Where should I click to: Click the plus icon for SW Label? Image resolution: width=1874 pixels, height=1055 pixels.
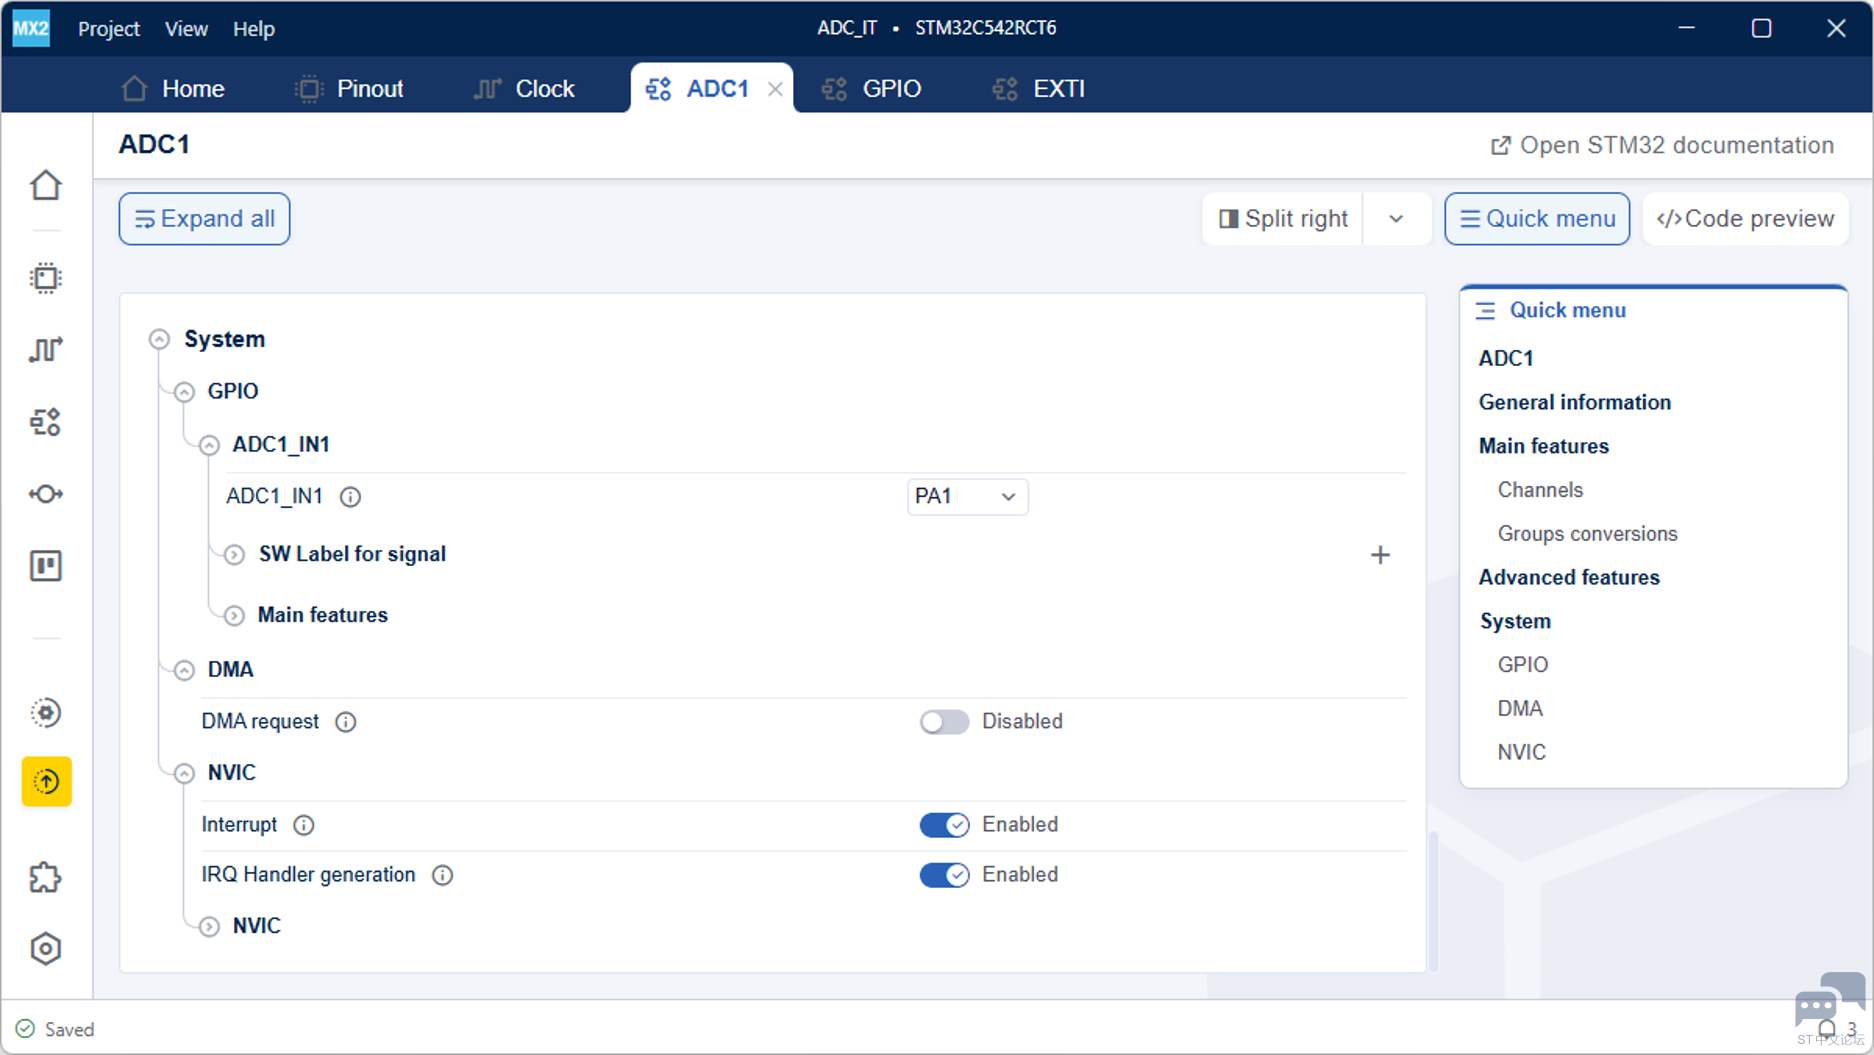click(x=1380, y=555)
